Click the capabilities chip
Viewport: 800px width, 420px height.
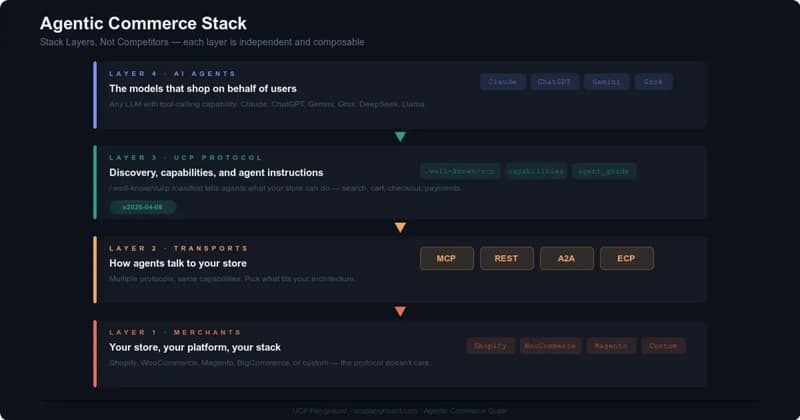(x=536, y=171)
